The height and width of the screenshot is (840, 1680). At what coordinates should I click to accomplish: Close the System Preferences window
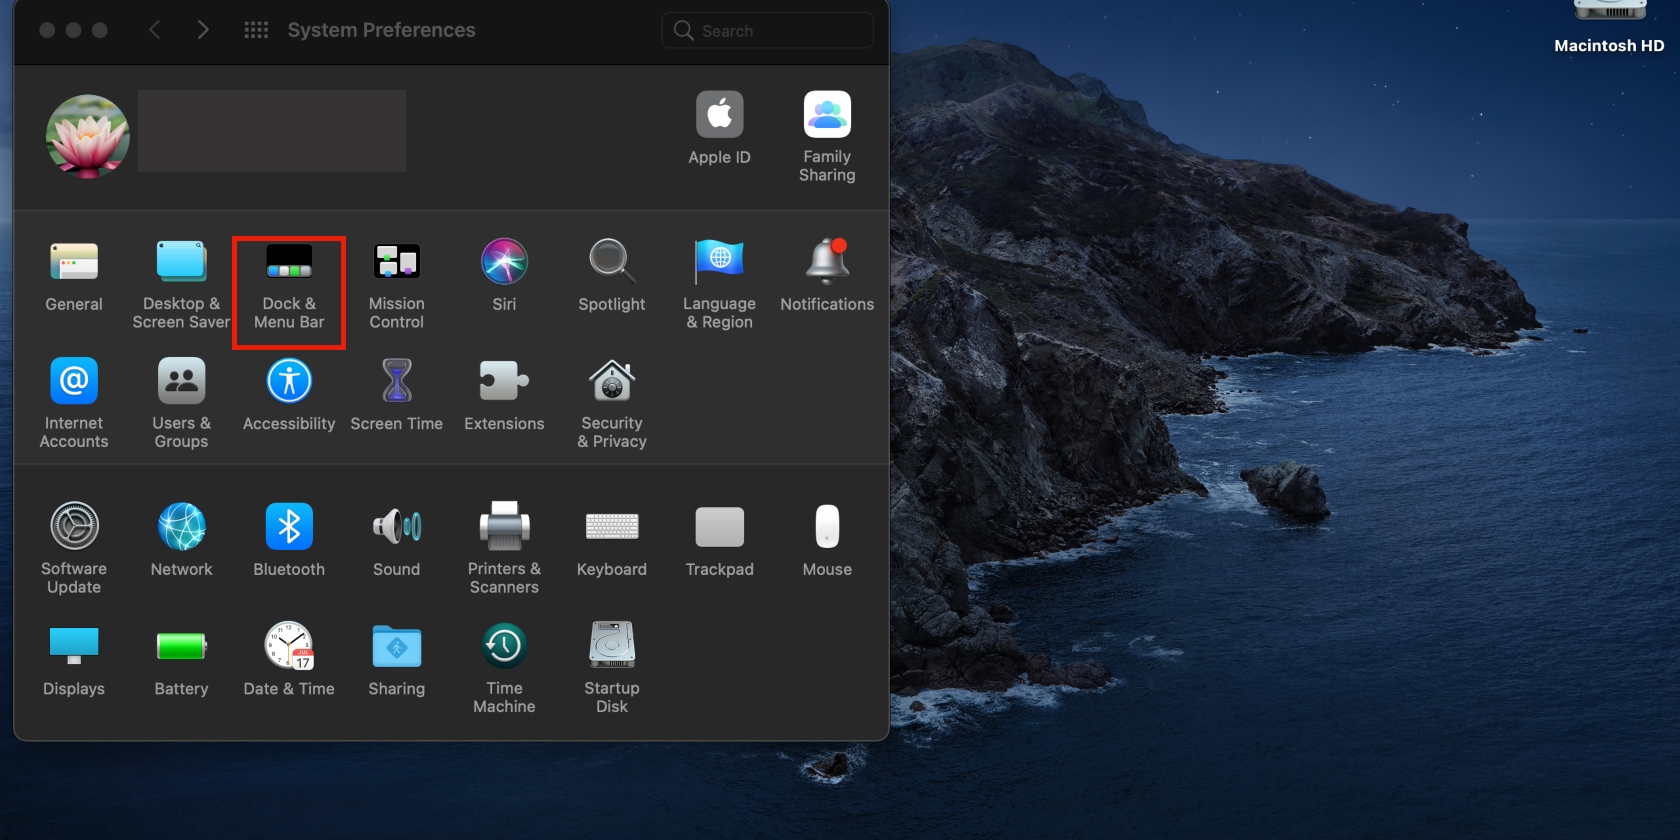coord(47,30)
